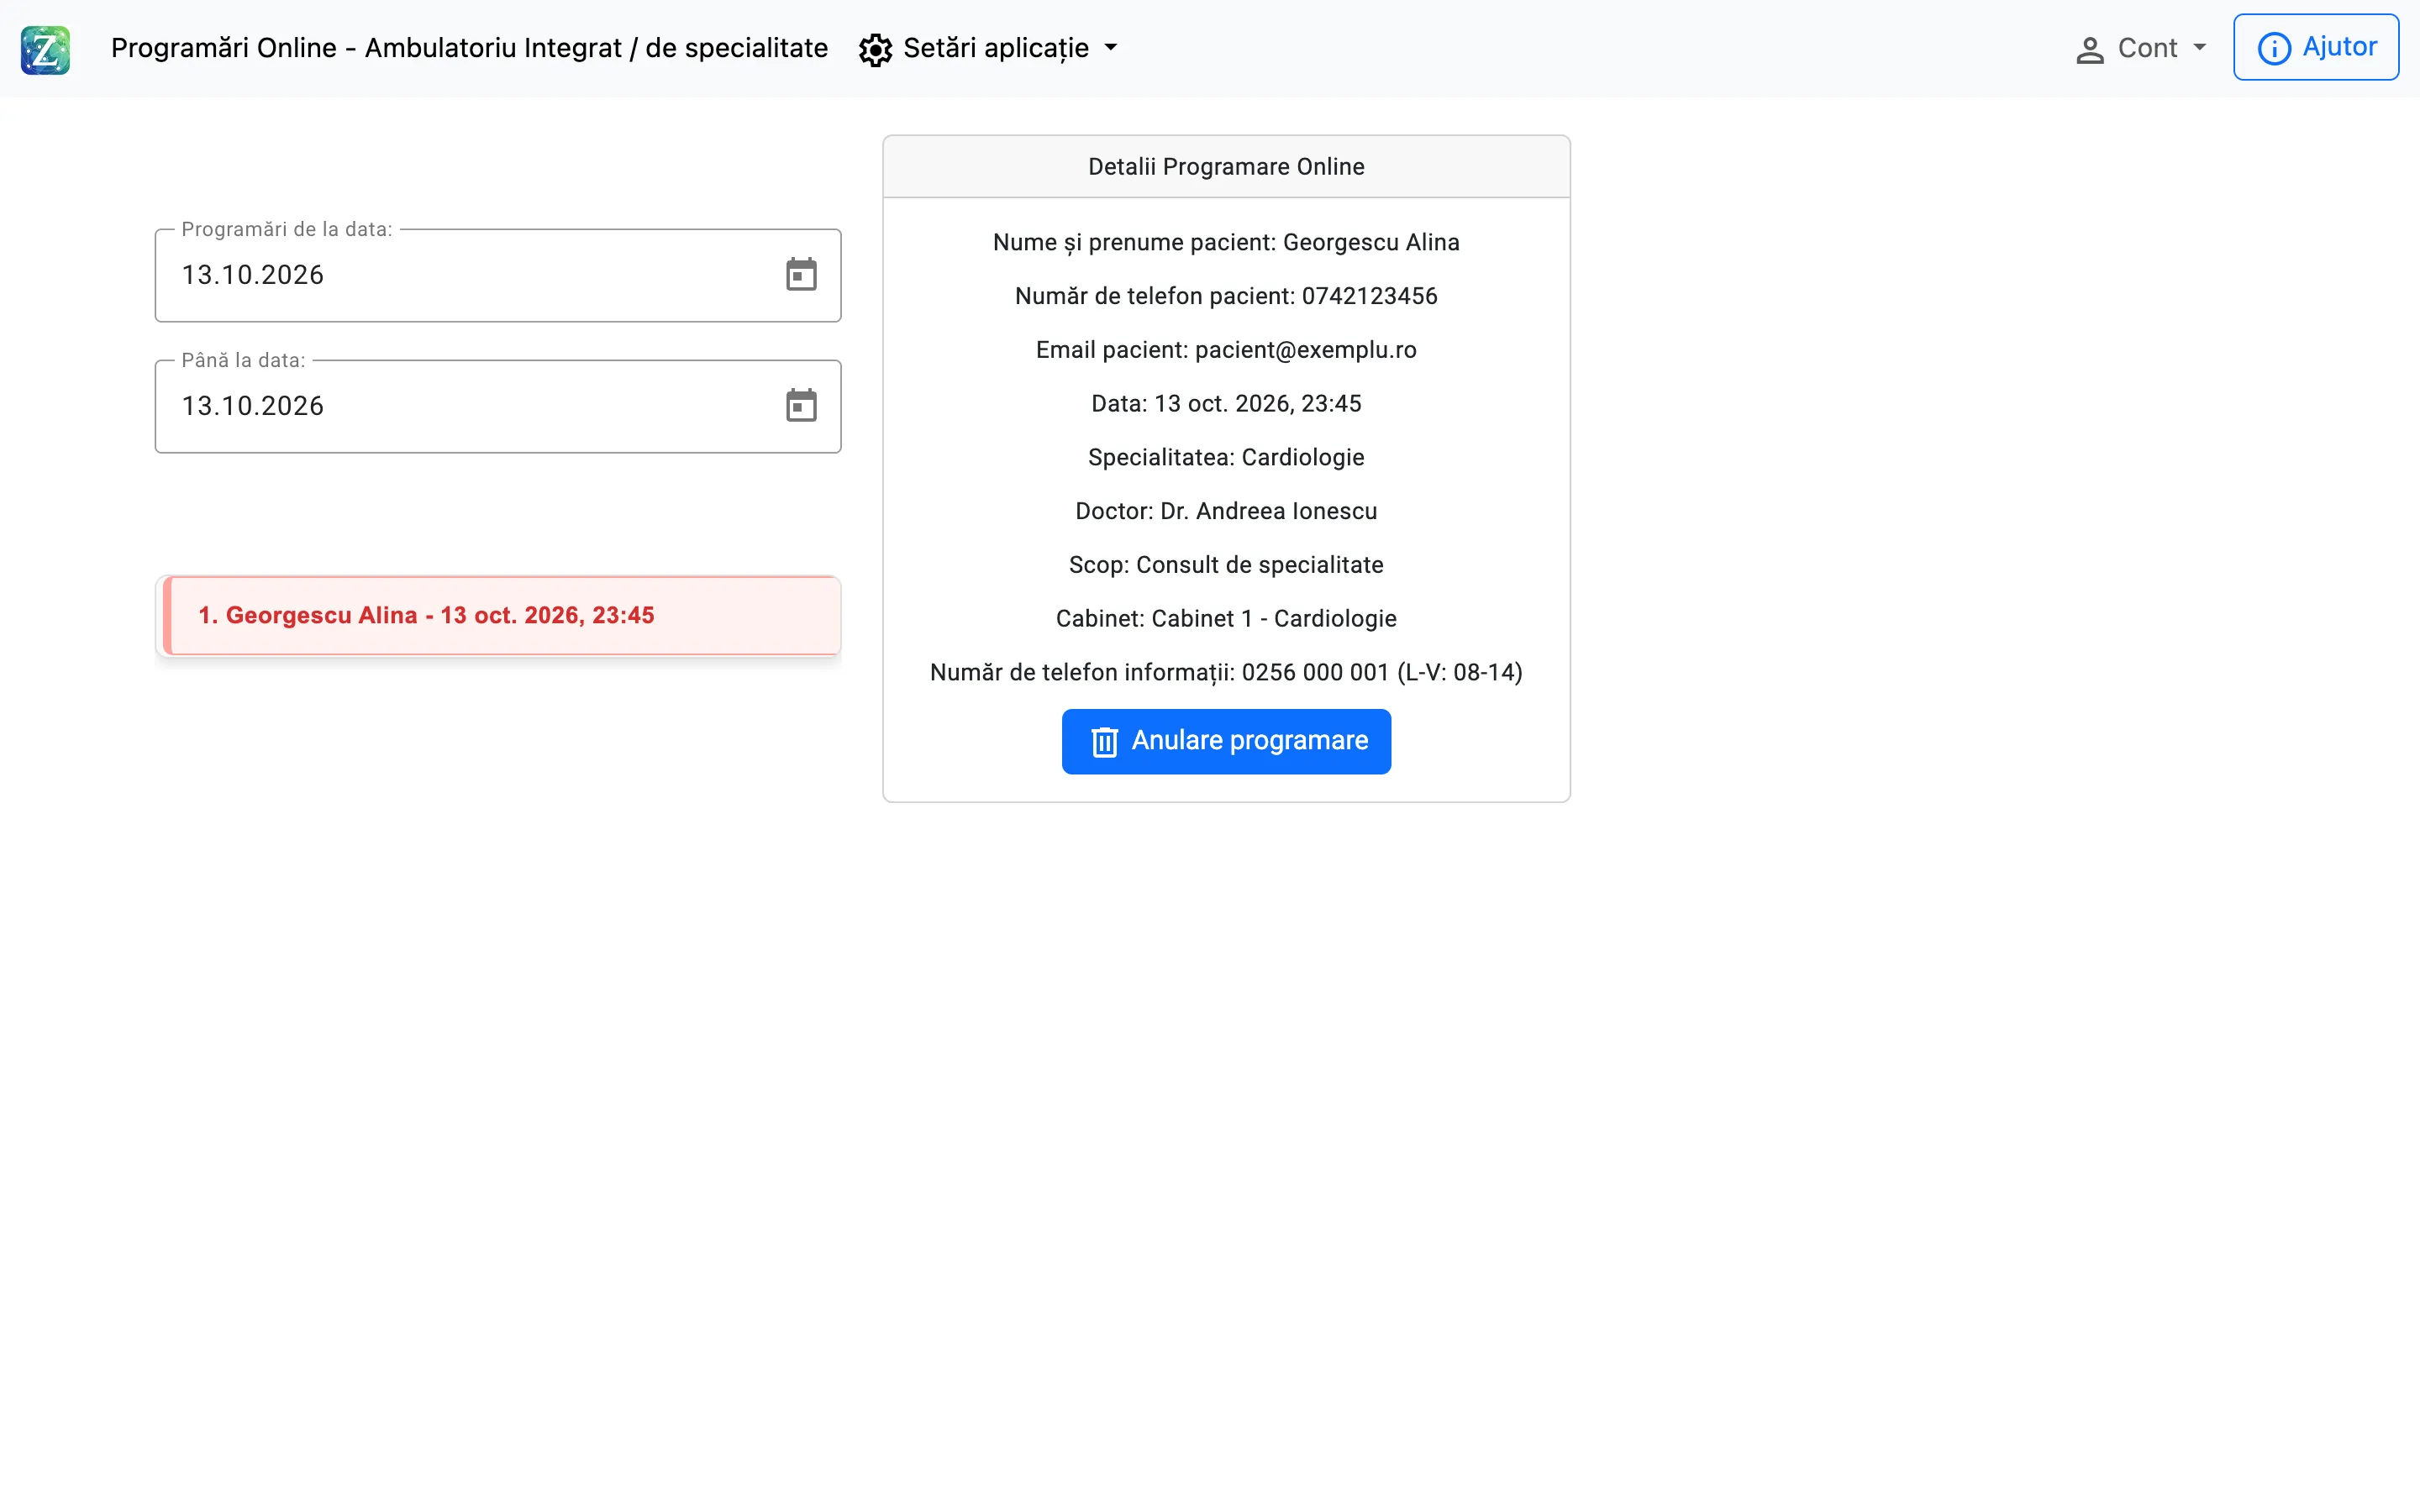
Task: Expand the Setări aplicație dropdown arrow
Action: click(x=1110, y=48)
